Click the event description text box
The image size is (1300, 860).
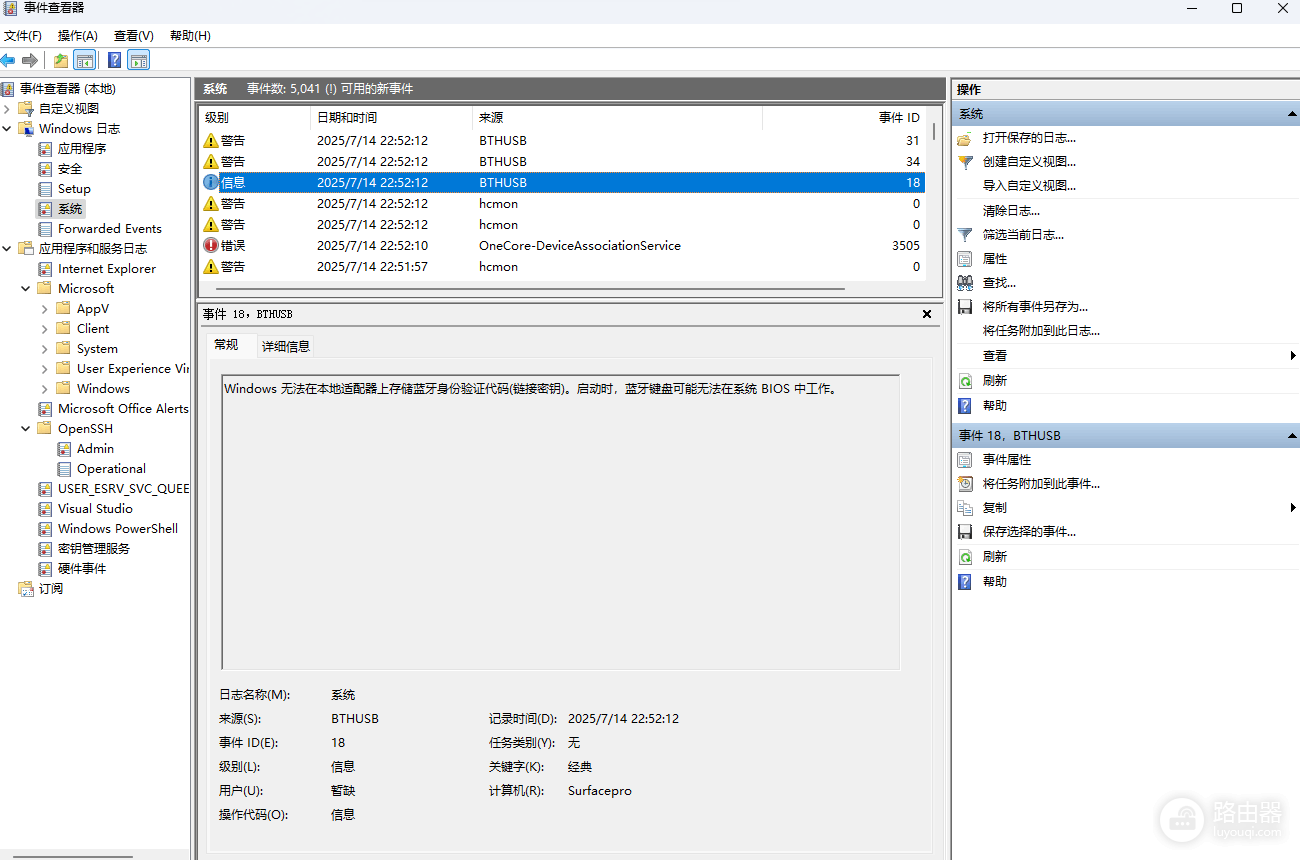[561, 522]
